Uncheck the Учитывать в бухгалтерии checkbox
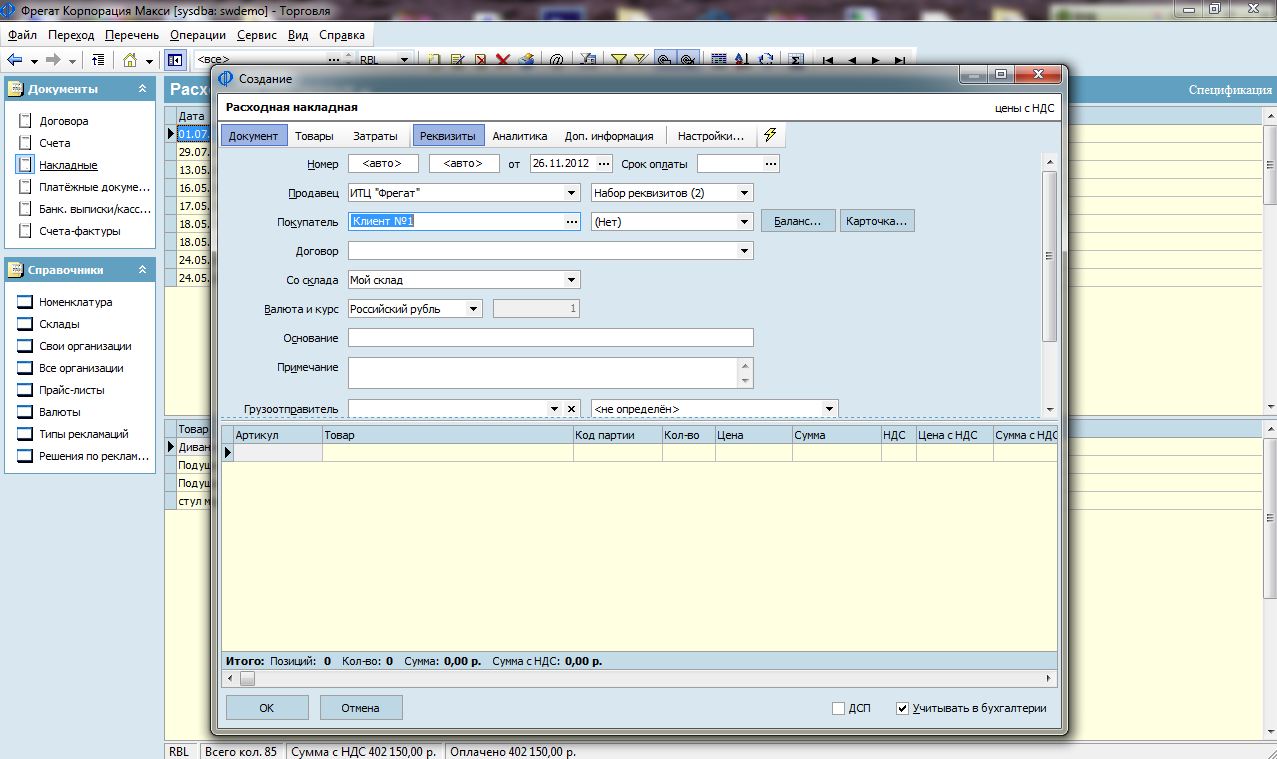The width and height of the screenshot is (1277, 759). [x=903, y=708]
